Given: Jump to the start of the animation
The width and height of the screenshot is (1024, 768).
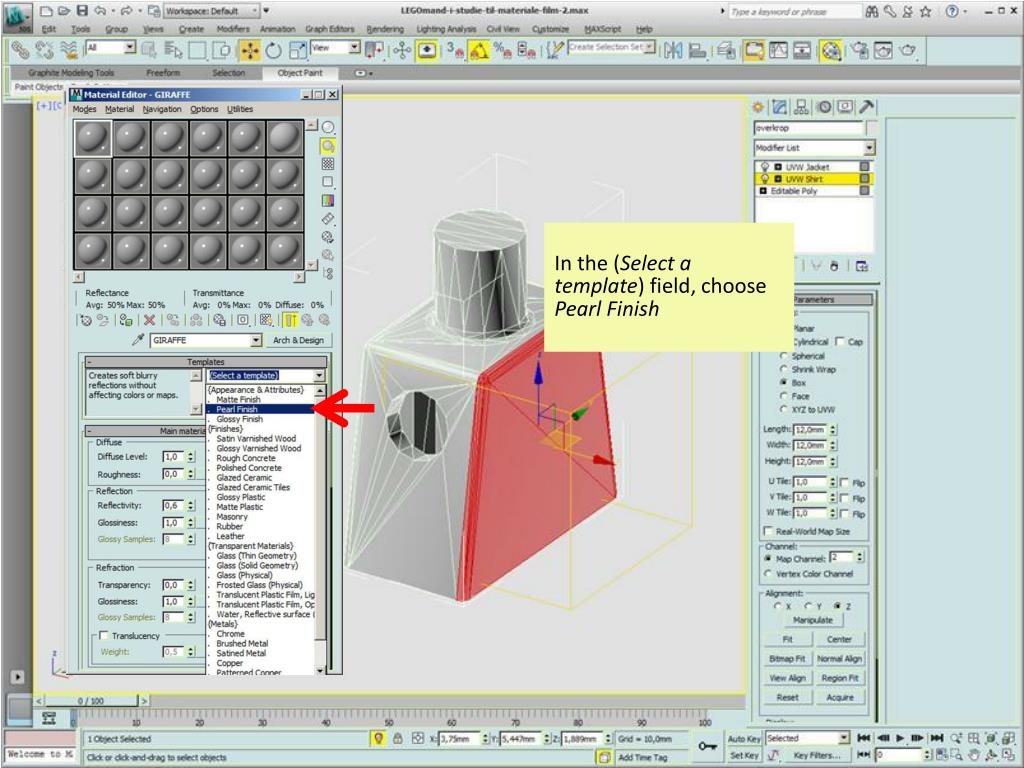Looking at the screenshot, I should [863, 738].
